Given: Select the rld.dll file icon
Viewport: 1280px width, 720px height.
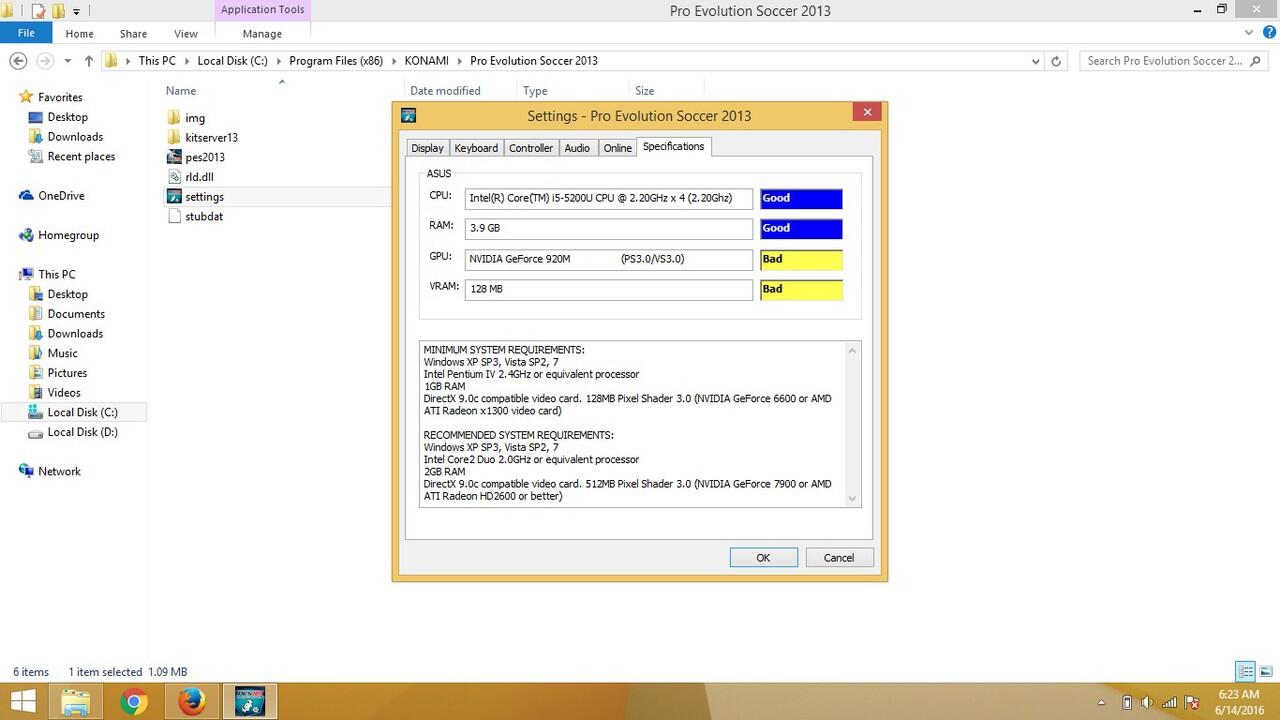Looking at the screenshot, I should [174, 177].
